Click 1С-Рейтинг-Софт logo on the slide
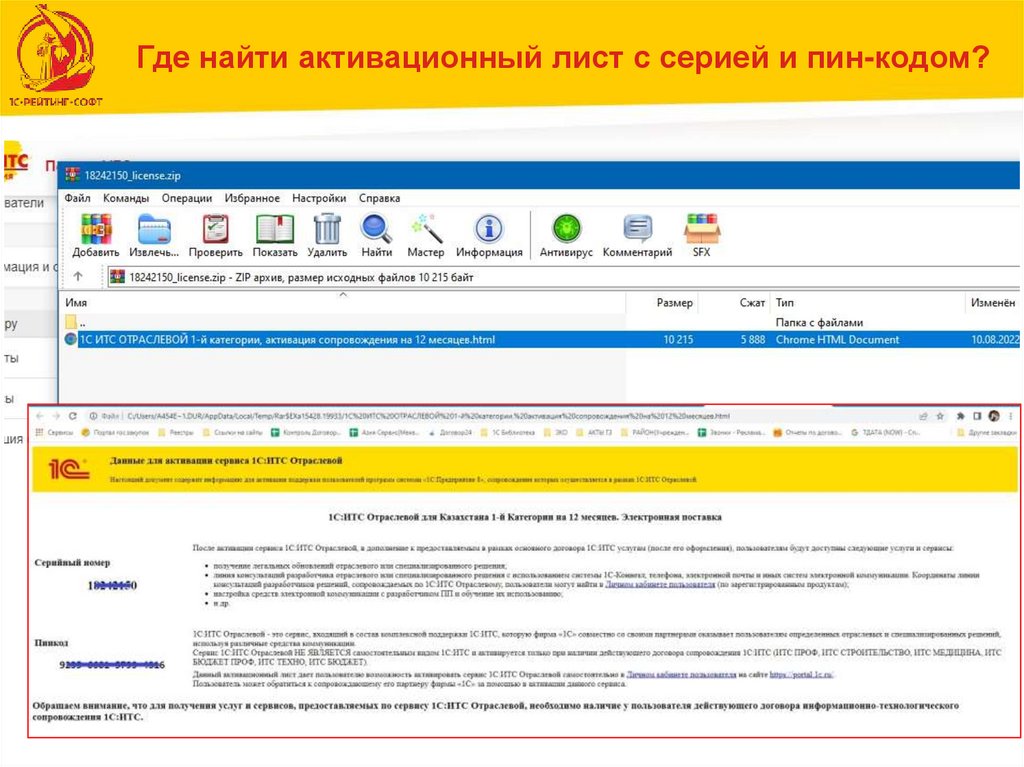Image resolution: width=1024 pixels, height=767 pixels. [x=56, y=56]
